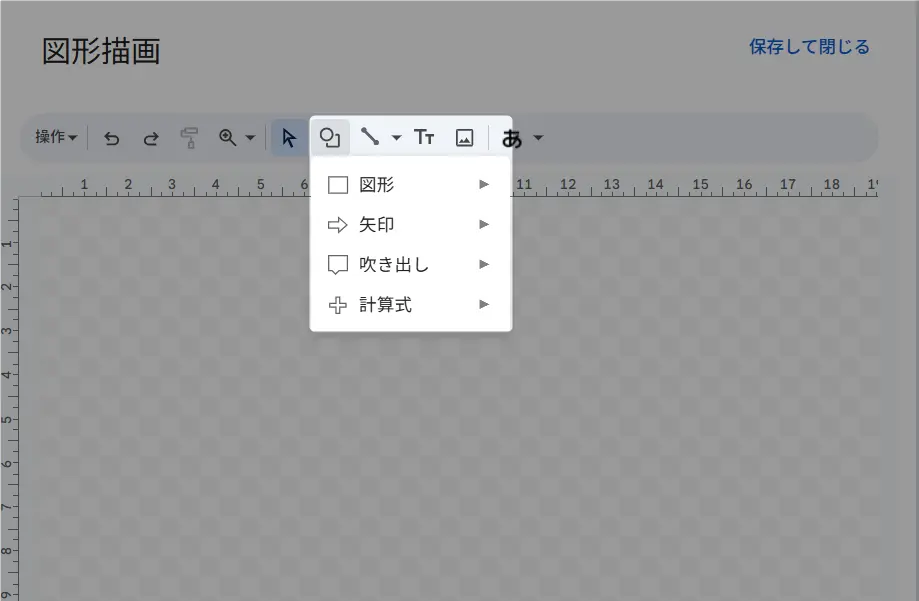Click the rectangle icon beside 図形

(338, 185)
